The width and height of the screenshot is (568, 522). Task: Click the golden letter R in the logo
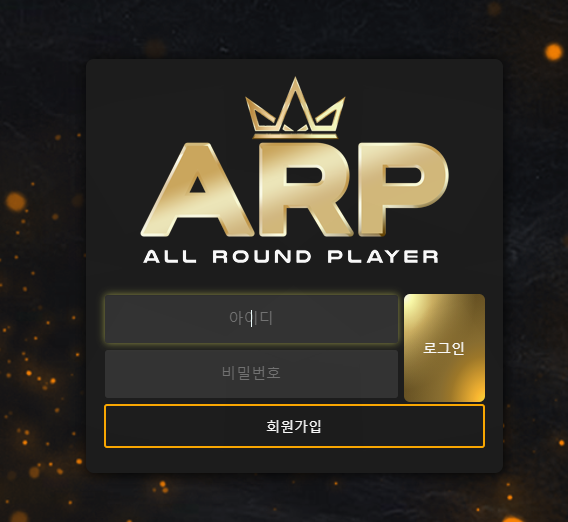306,189
